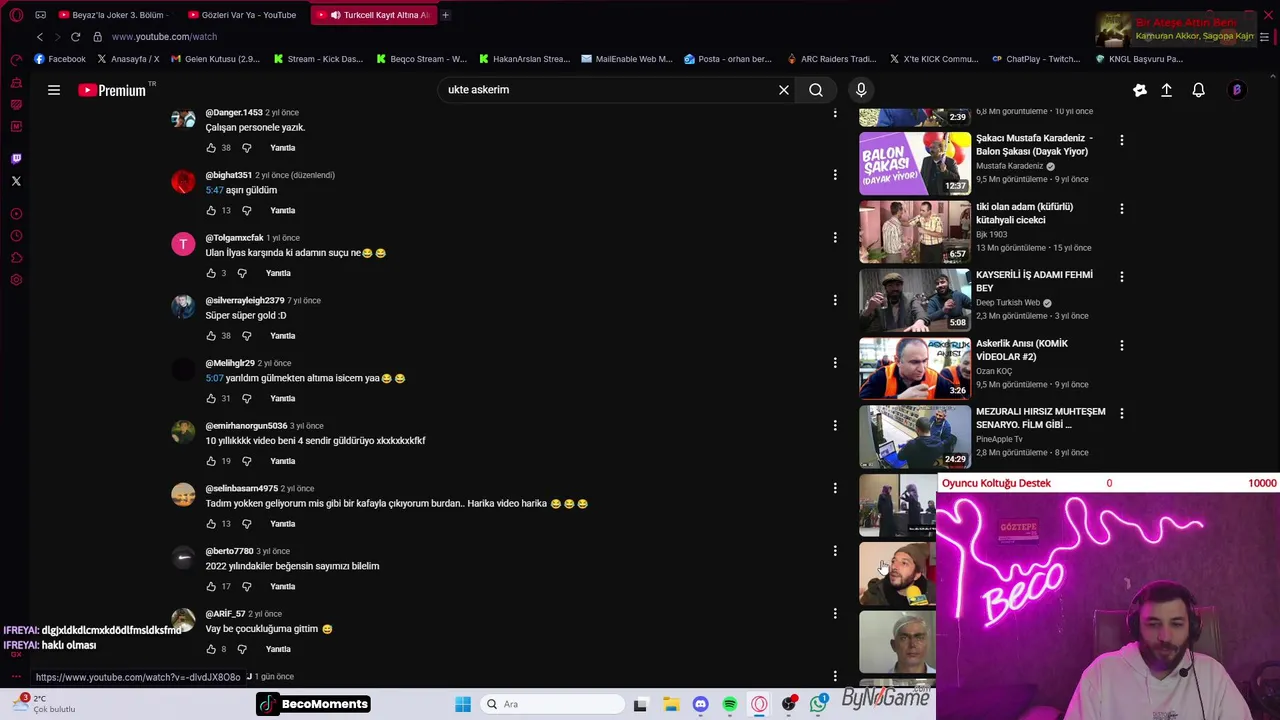Screen dimensions: 1280x720
Task: Open File Explorer from the taskbar
Action: [x=671, y=704]
